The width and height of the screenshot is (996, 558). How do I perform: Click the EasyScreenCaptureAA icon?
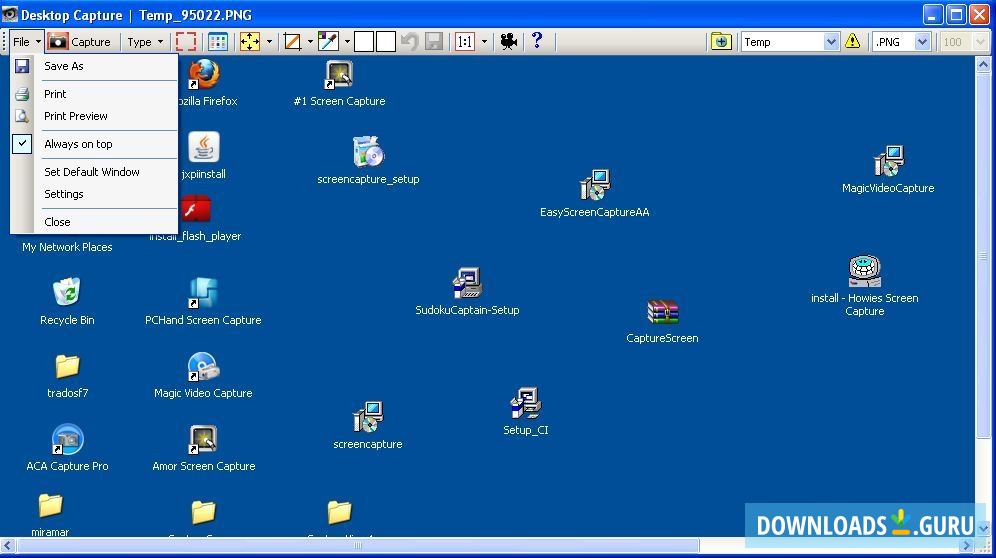click(x=595, y=185)
